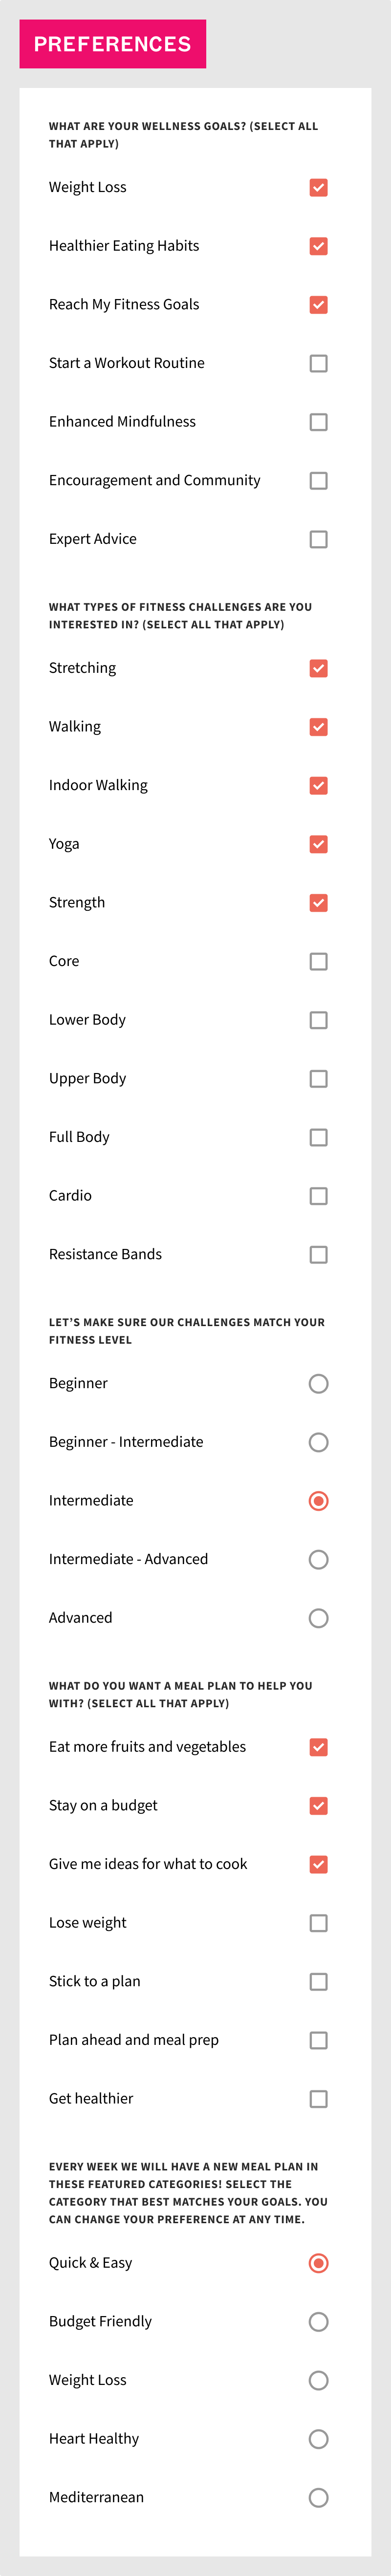This screenshot has height=2576, width=391.
Task: Enable Resistance Bands checkbox
Action: click(318, 1254)
